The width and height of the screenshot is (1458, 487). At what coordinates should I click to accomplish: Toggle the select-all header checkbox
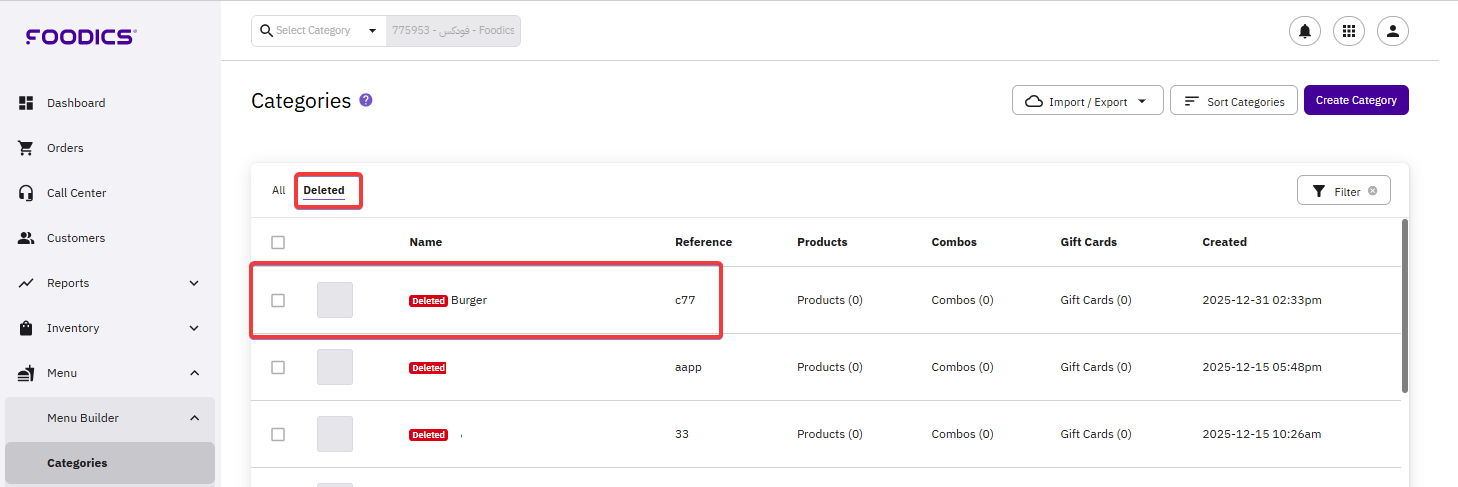pos(278,242)
